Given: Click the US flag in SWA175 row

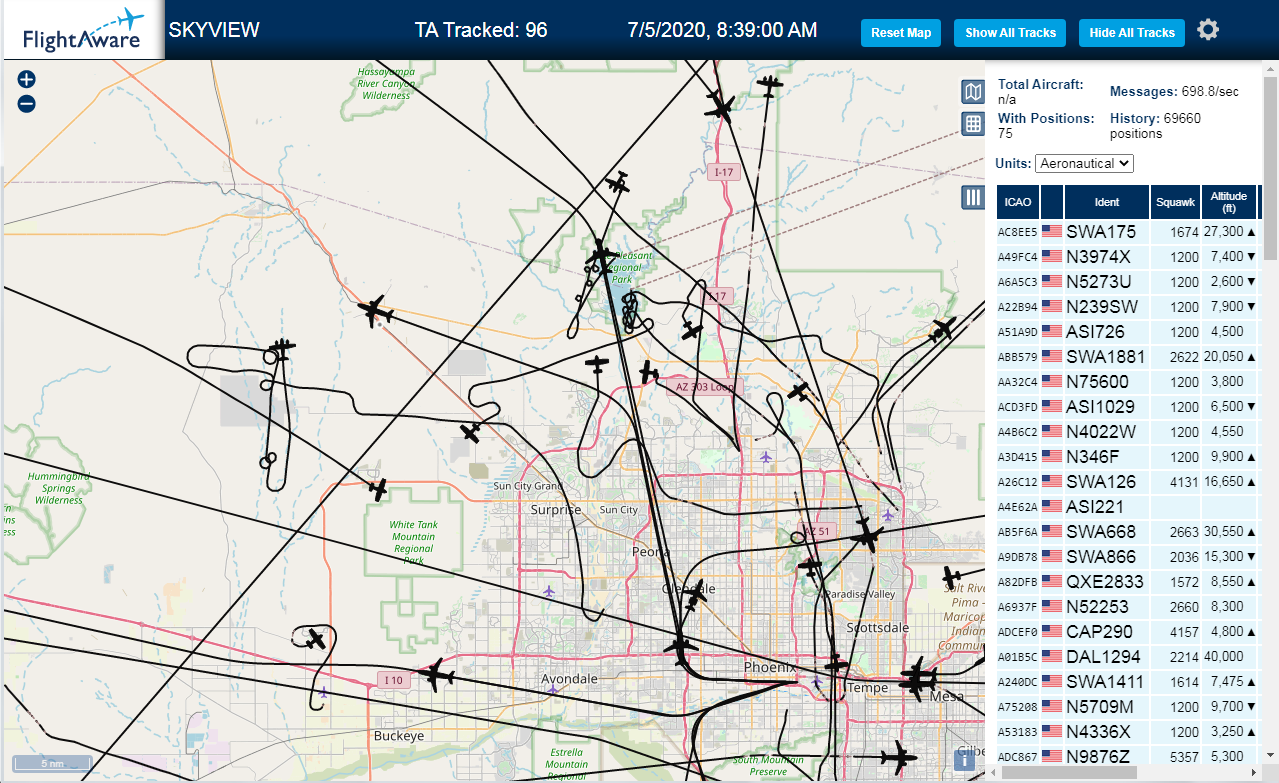Looking at the screenshot, I should (x=1052, y=231).
